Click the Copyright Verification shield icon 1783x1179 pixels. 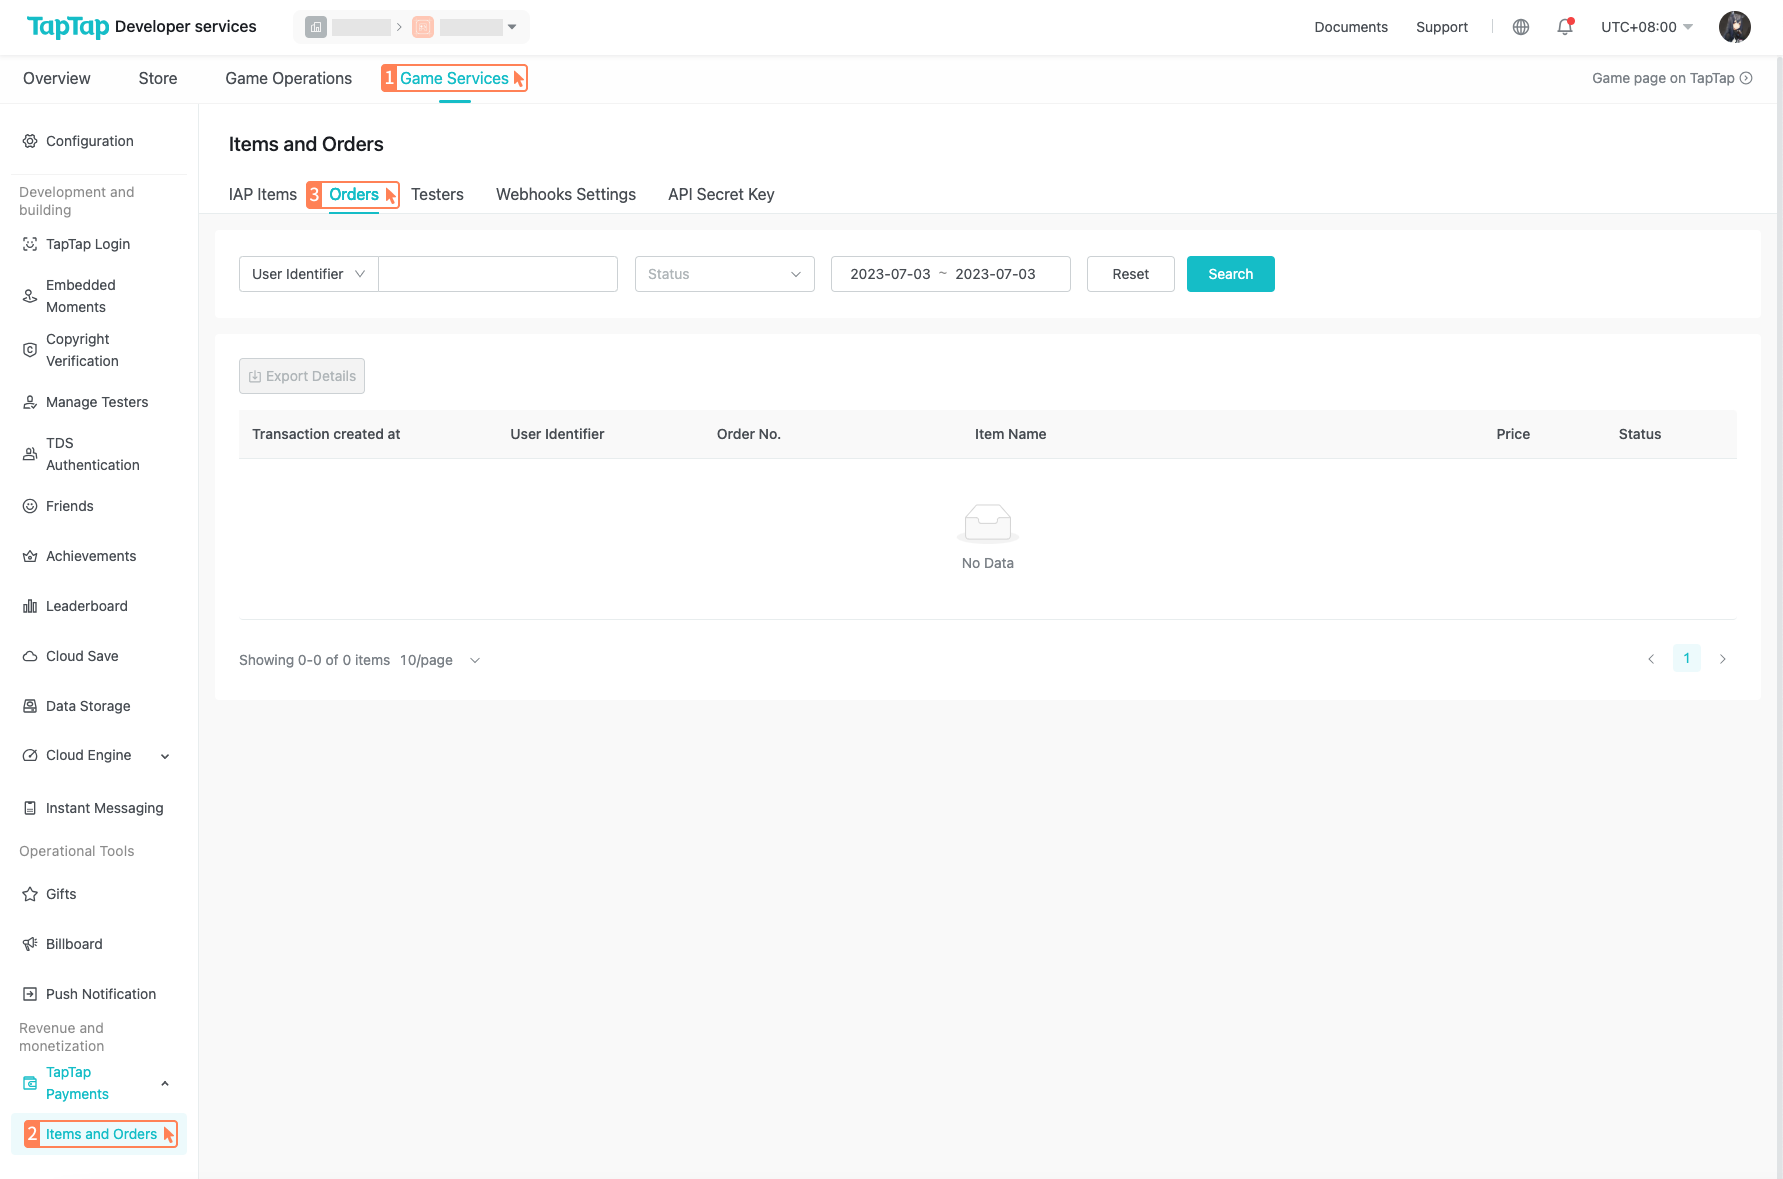[x=30, y=350]
